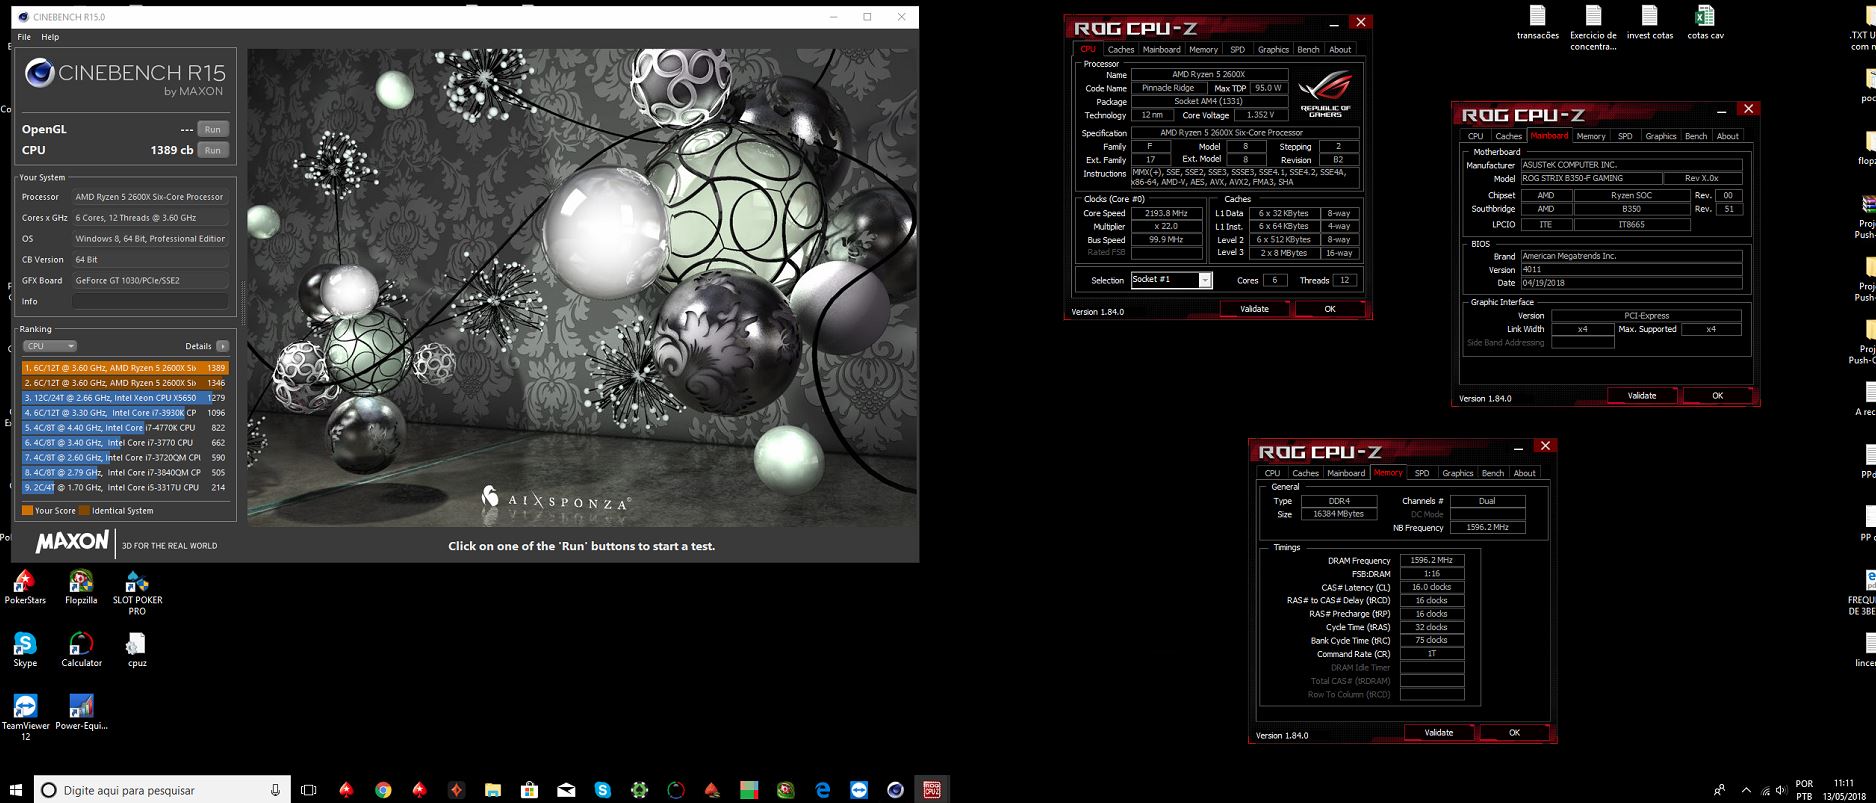Viewport: 1876px width, 803px height.
Task: Click the rendered scene image in Cinebench
Action: click(582, 288)
